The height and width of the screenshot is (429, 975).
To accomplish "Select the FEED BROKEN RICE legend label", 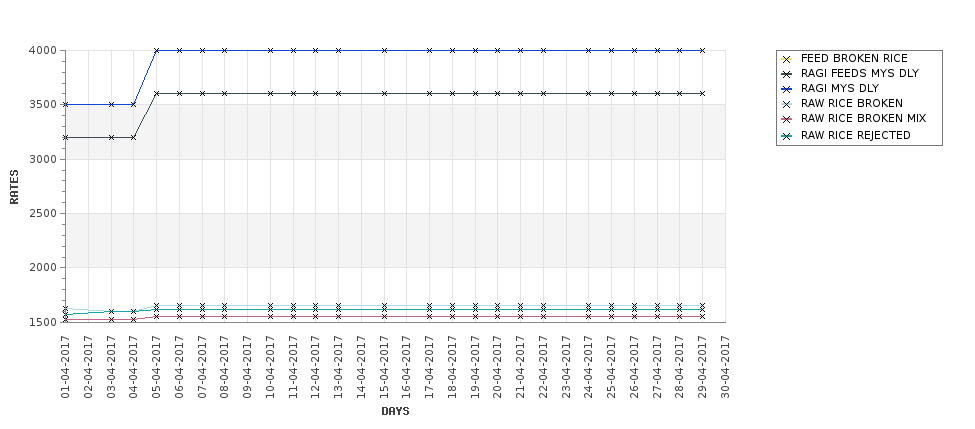I will click(x=854, y=59).
